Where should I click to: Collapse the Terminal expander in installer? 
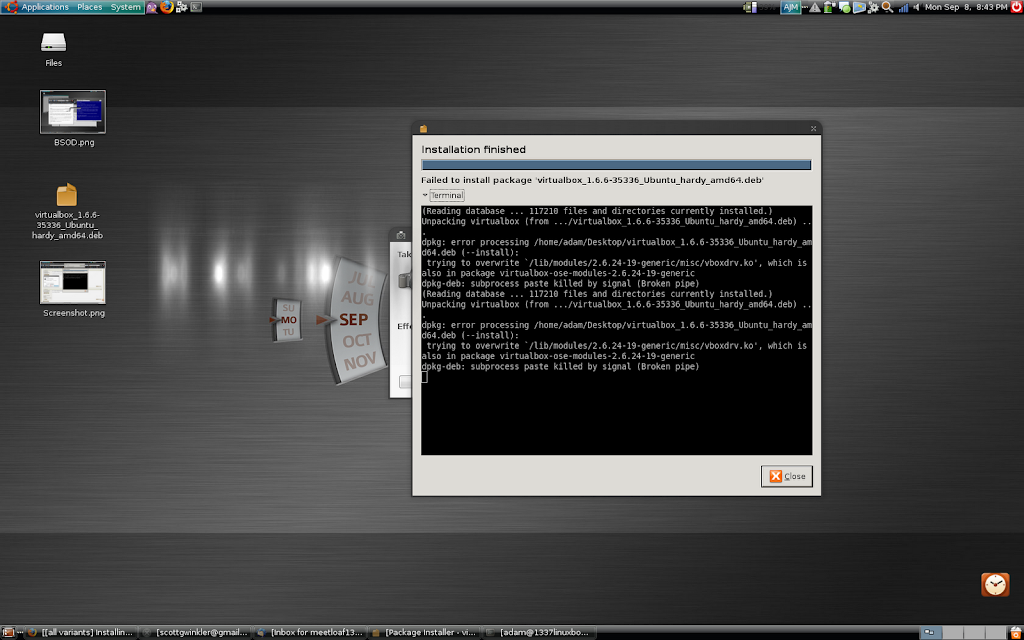(442, 195)
